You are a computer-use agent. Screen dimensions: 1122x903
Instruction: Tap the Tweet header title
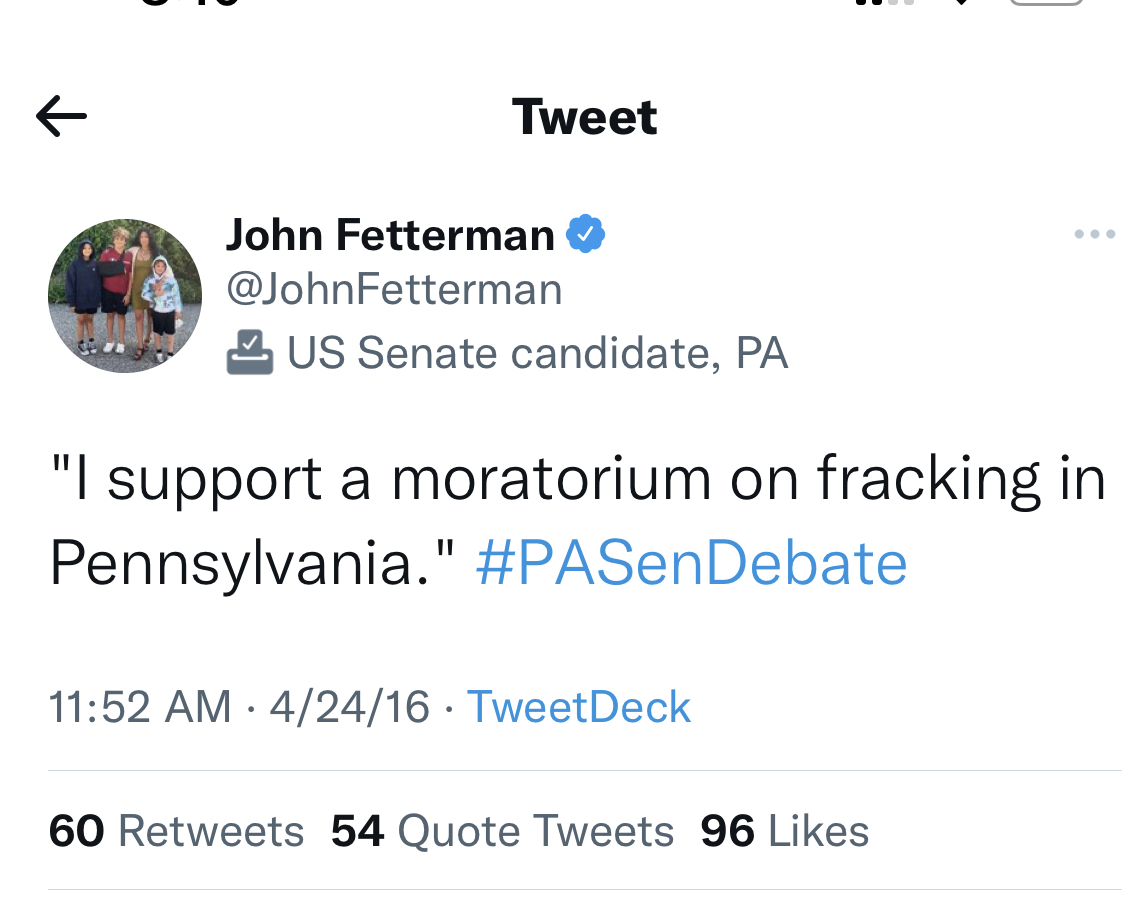(584, 117)
